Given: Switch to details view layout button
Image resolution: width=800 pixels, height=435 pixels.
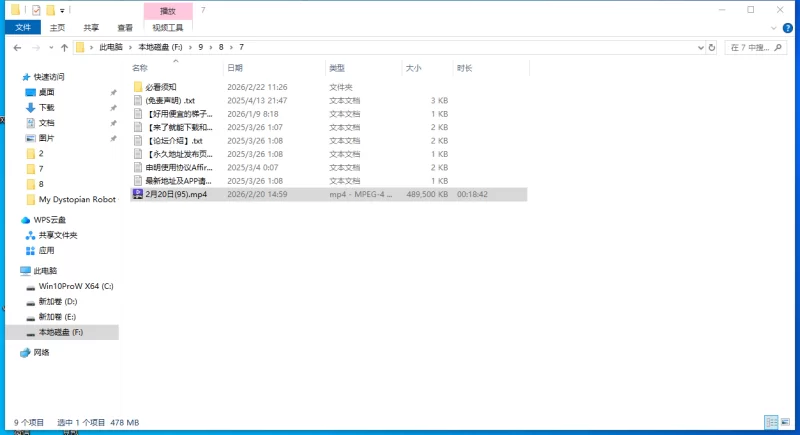Looking at the screenshot, I should [x=771, y=422].
